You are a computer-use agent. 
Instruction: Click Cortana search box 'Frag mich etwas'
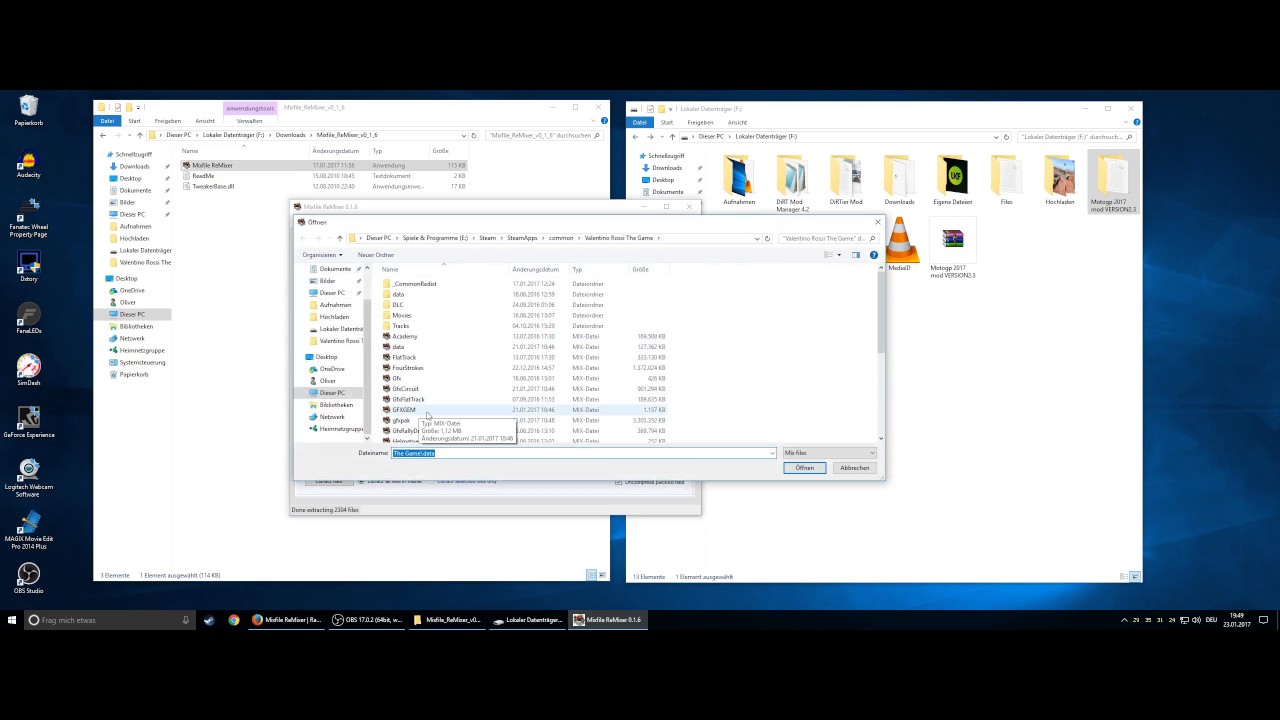coord(110,620)
